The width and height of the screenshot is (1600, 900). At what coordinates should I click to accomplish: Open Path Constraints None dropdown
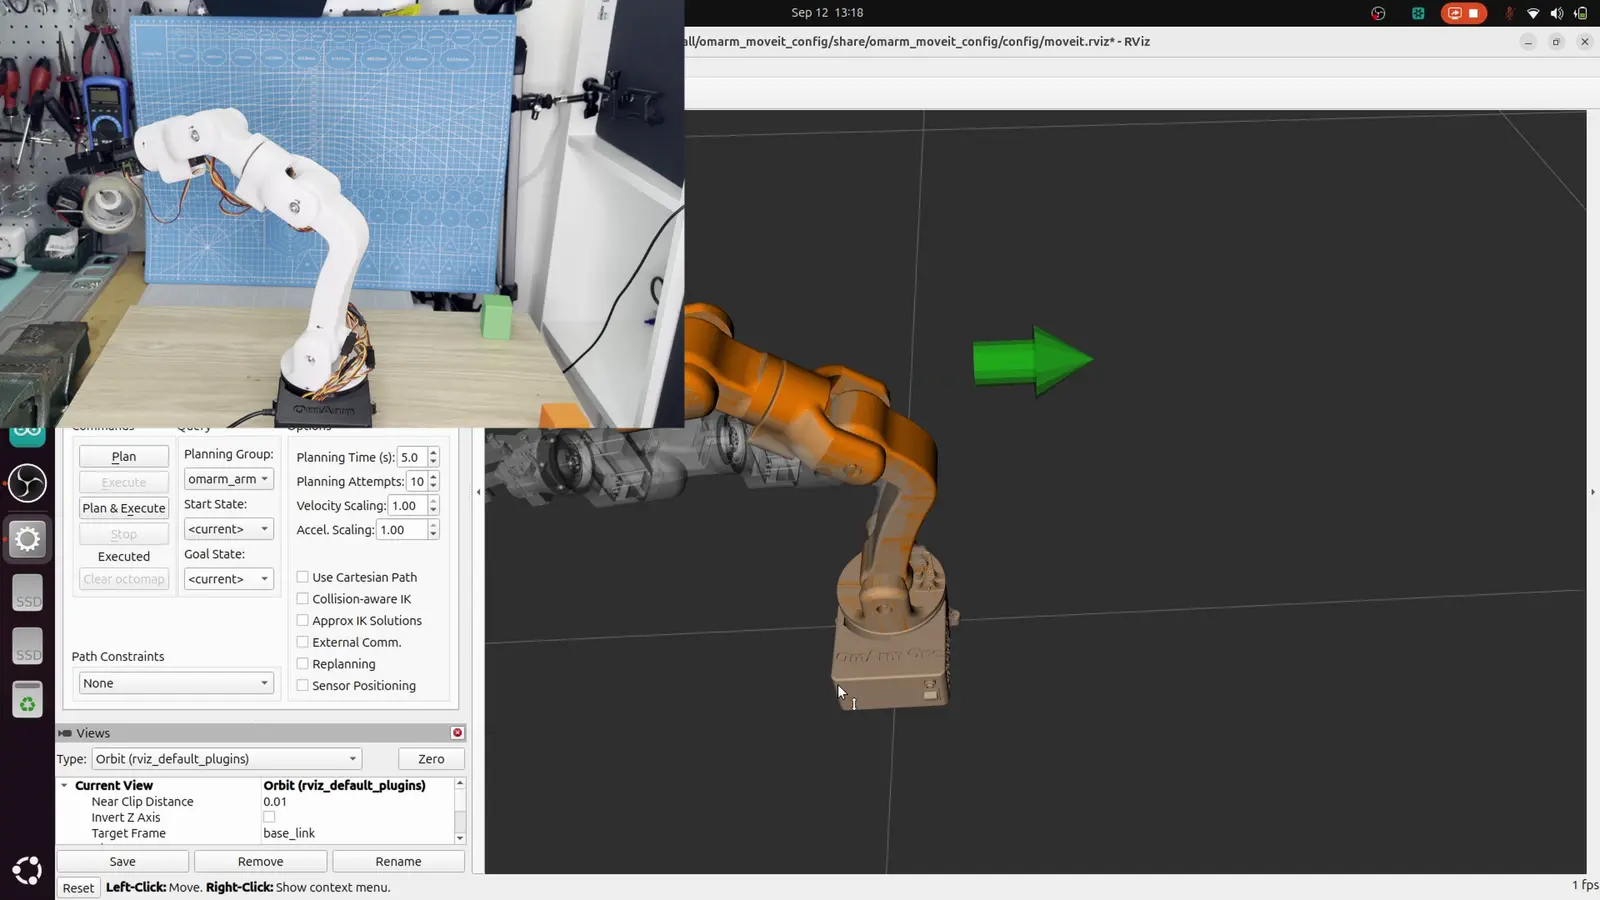[176, 683]
